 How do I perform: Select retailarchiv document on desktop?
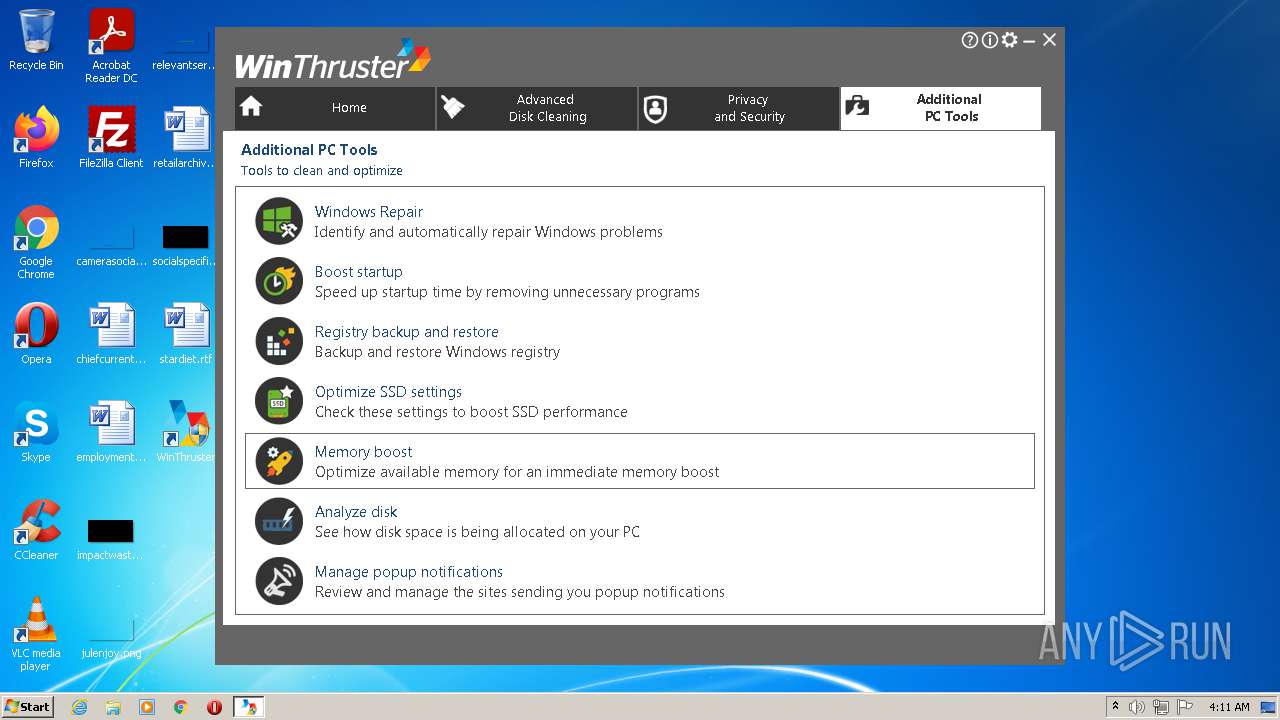[x=186, y=138]
